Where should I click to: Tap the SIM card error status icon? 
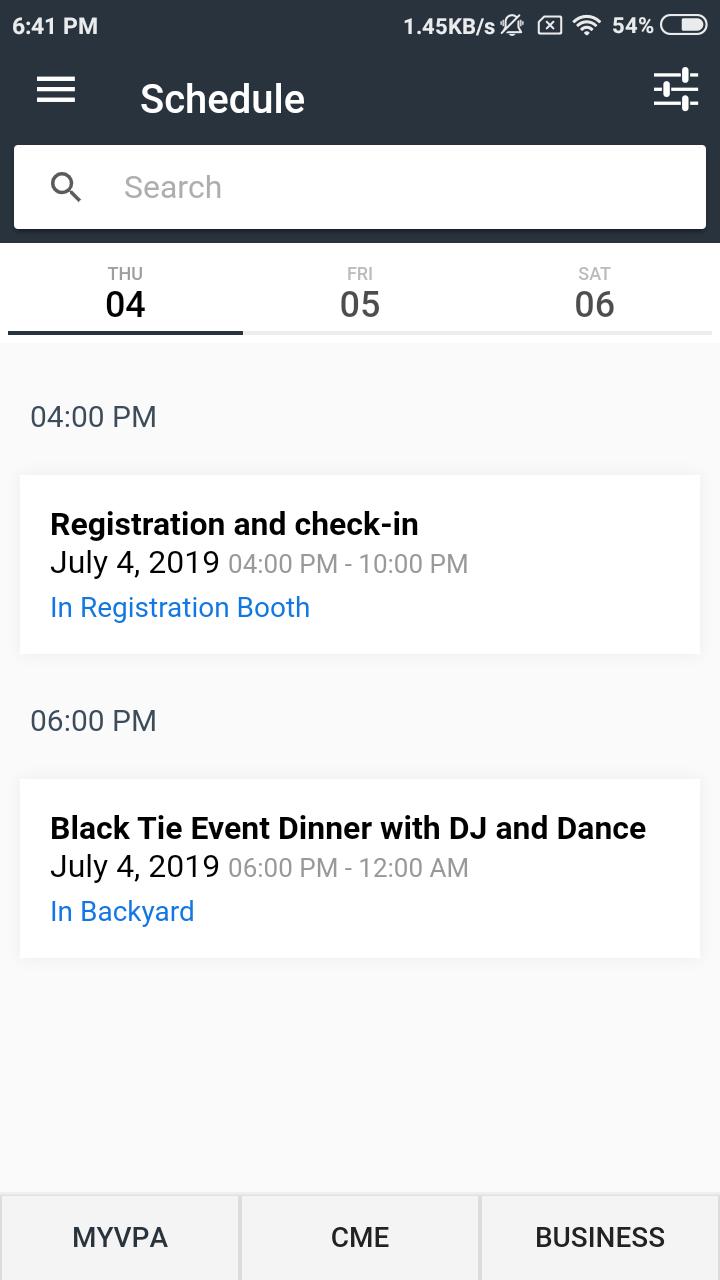550,25
